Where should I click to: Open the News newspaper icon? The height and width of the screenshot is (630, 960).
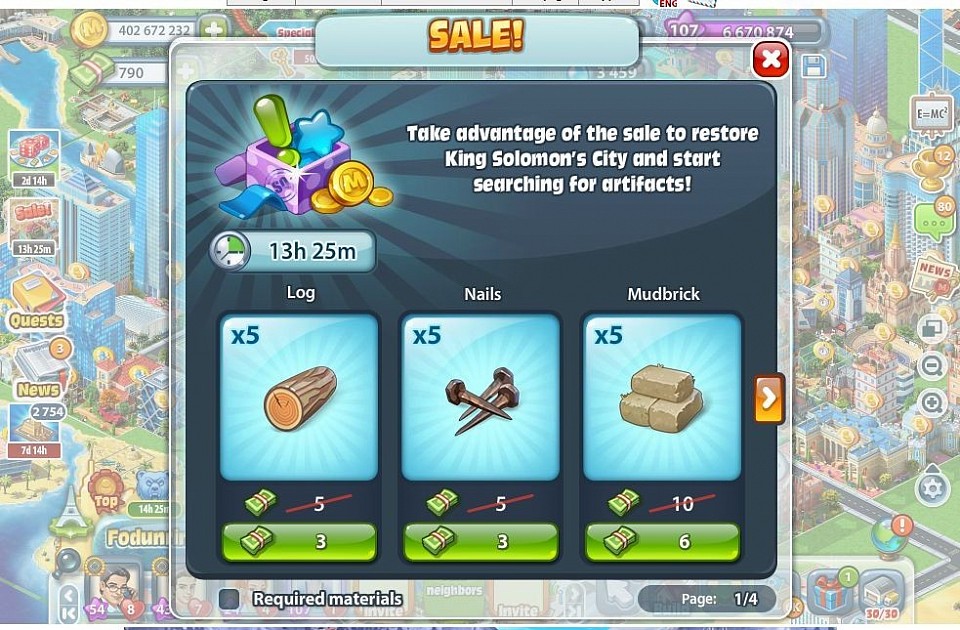39,369
